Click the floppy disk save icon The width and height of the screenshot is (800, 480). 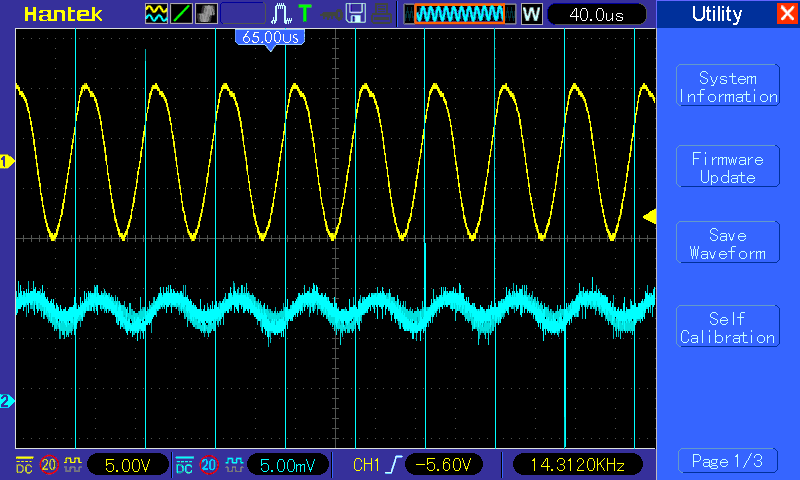356,14
